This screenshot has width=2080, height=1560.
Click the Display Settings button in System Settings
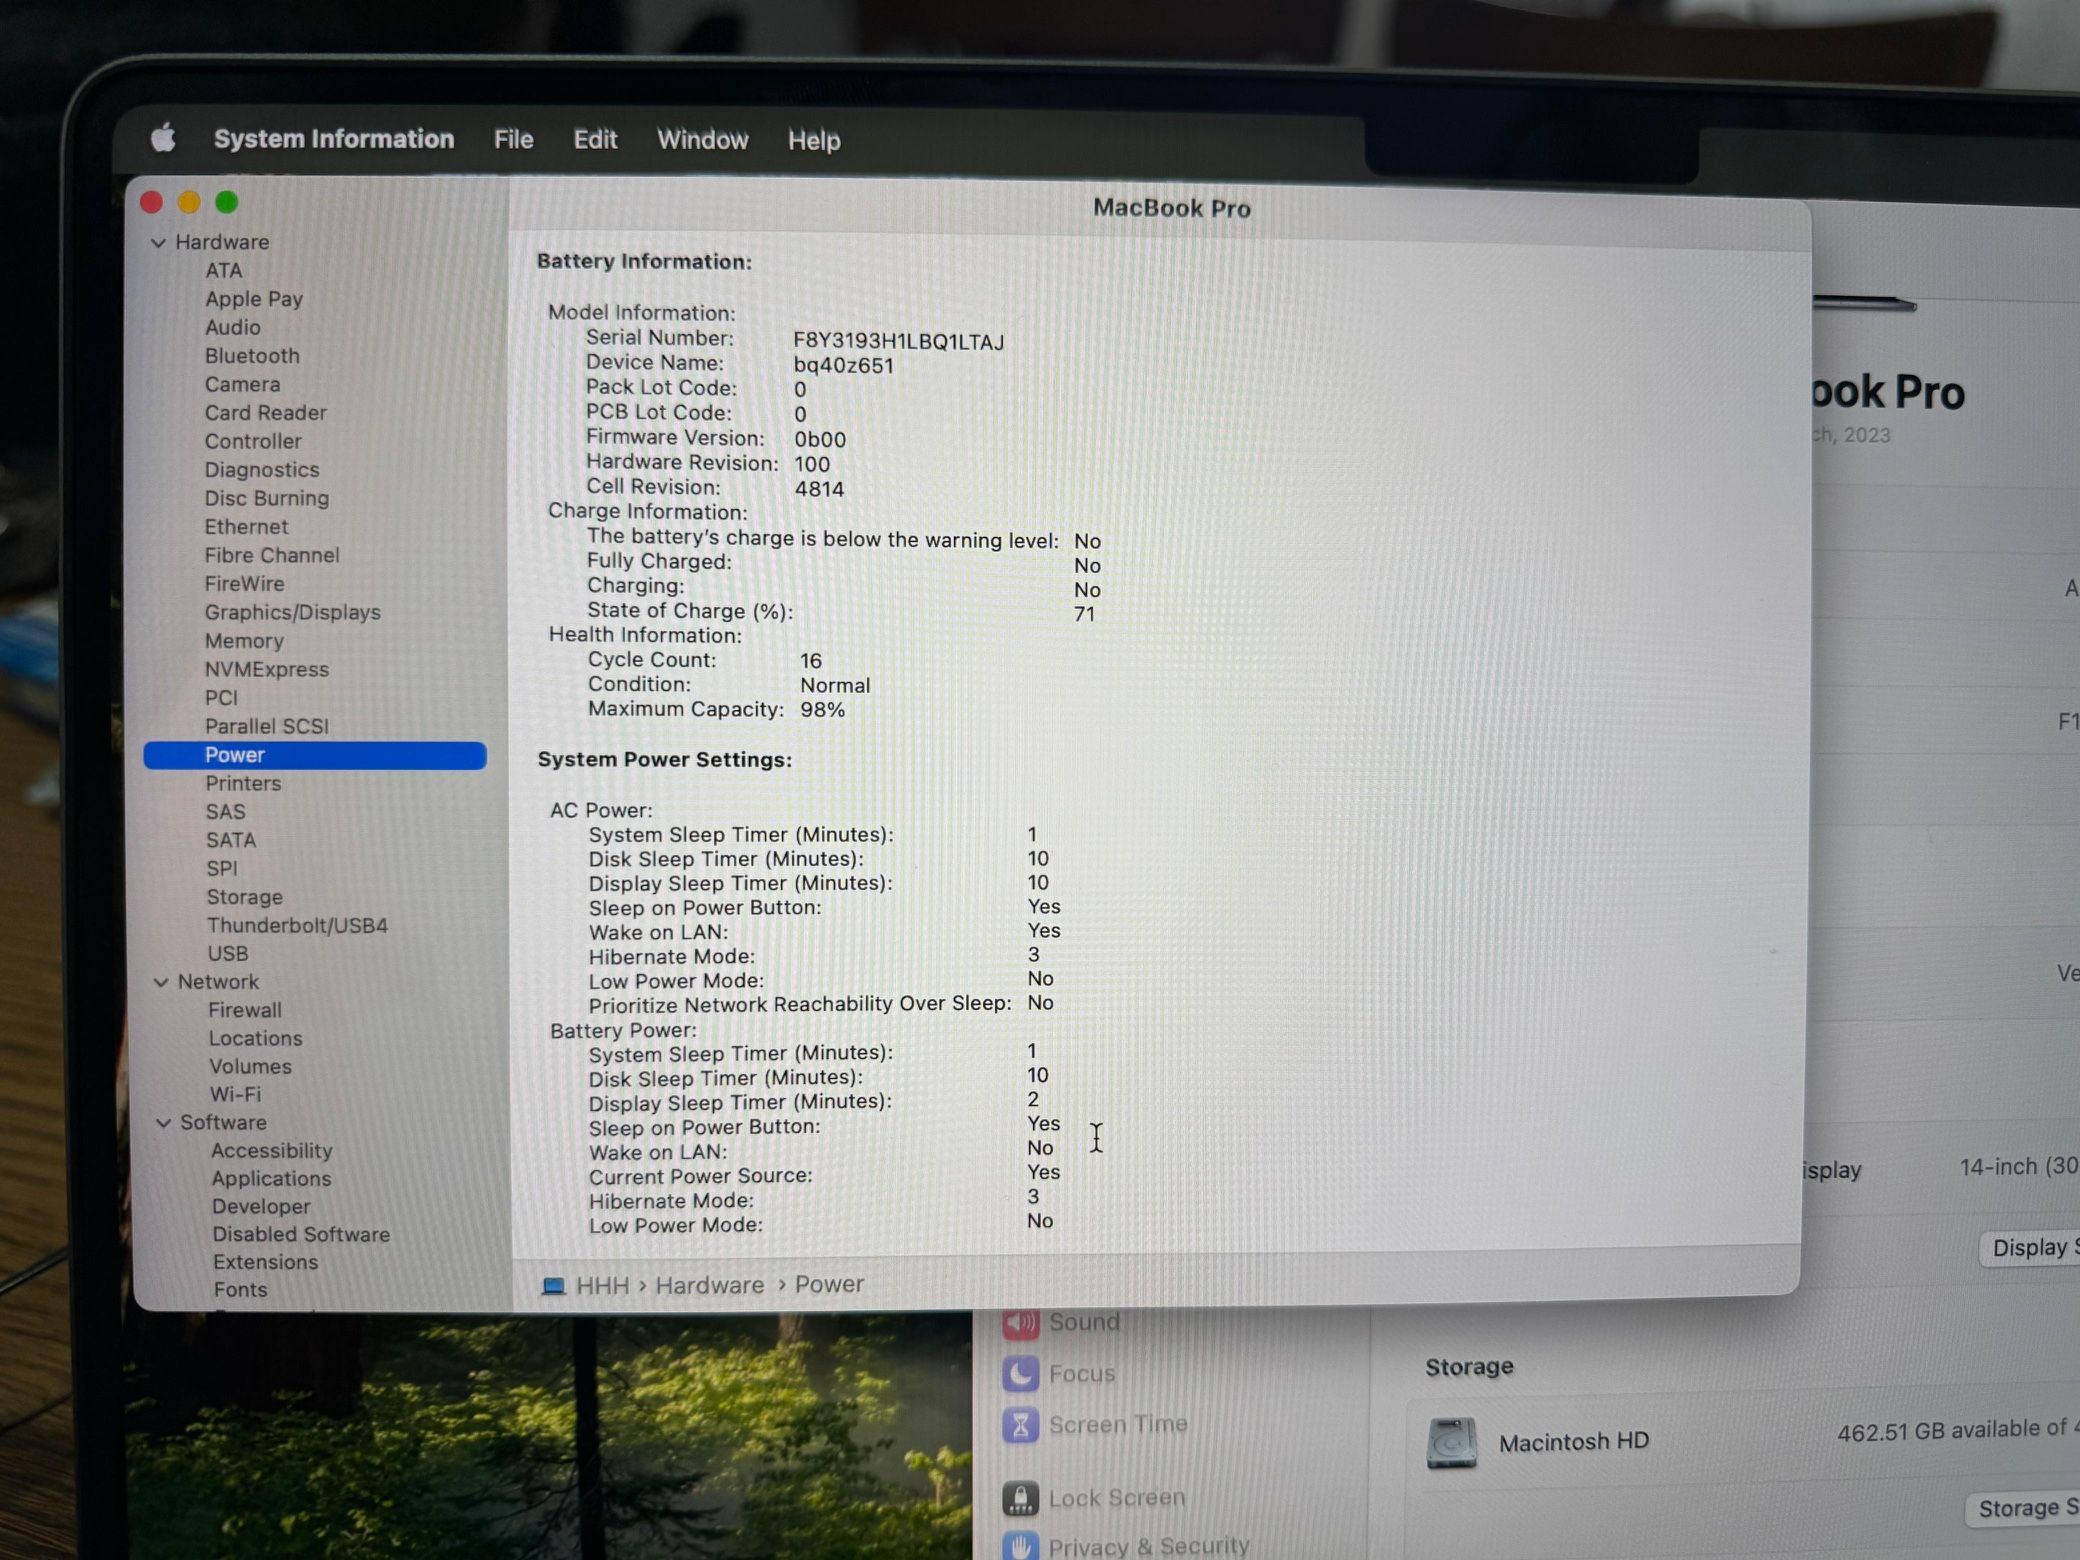2031,1248
